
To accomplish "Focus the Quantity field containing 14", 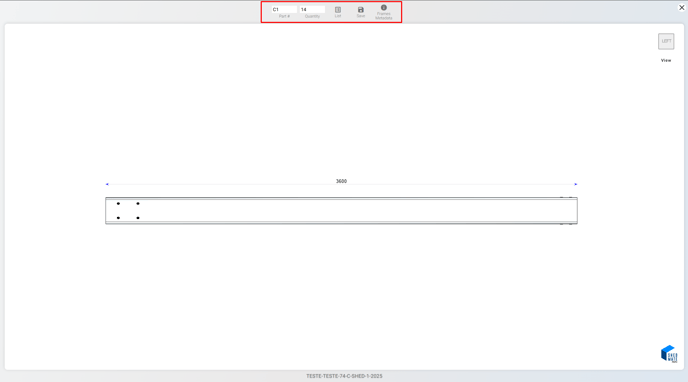I will [312, 9].
